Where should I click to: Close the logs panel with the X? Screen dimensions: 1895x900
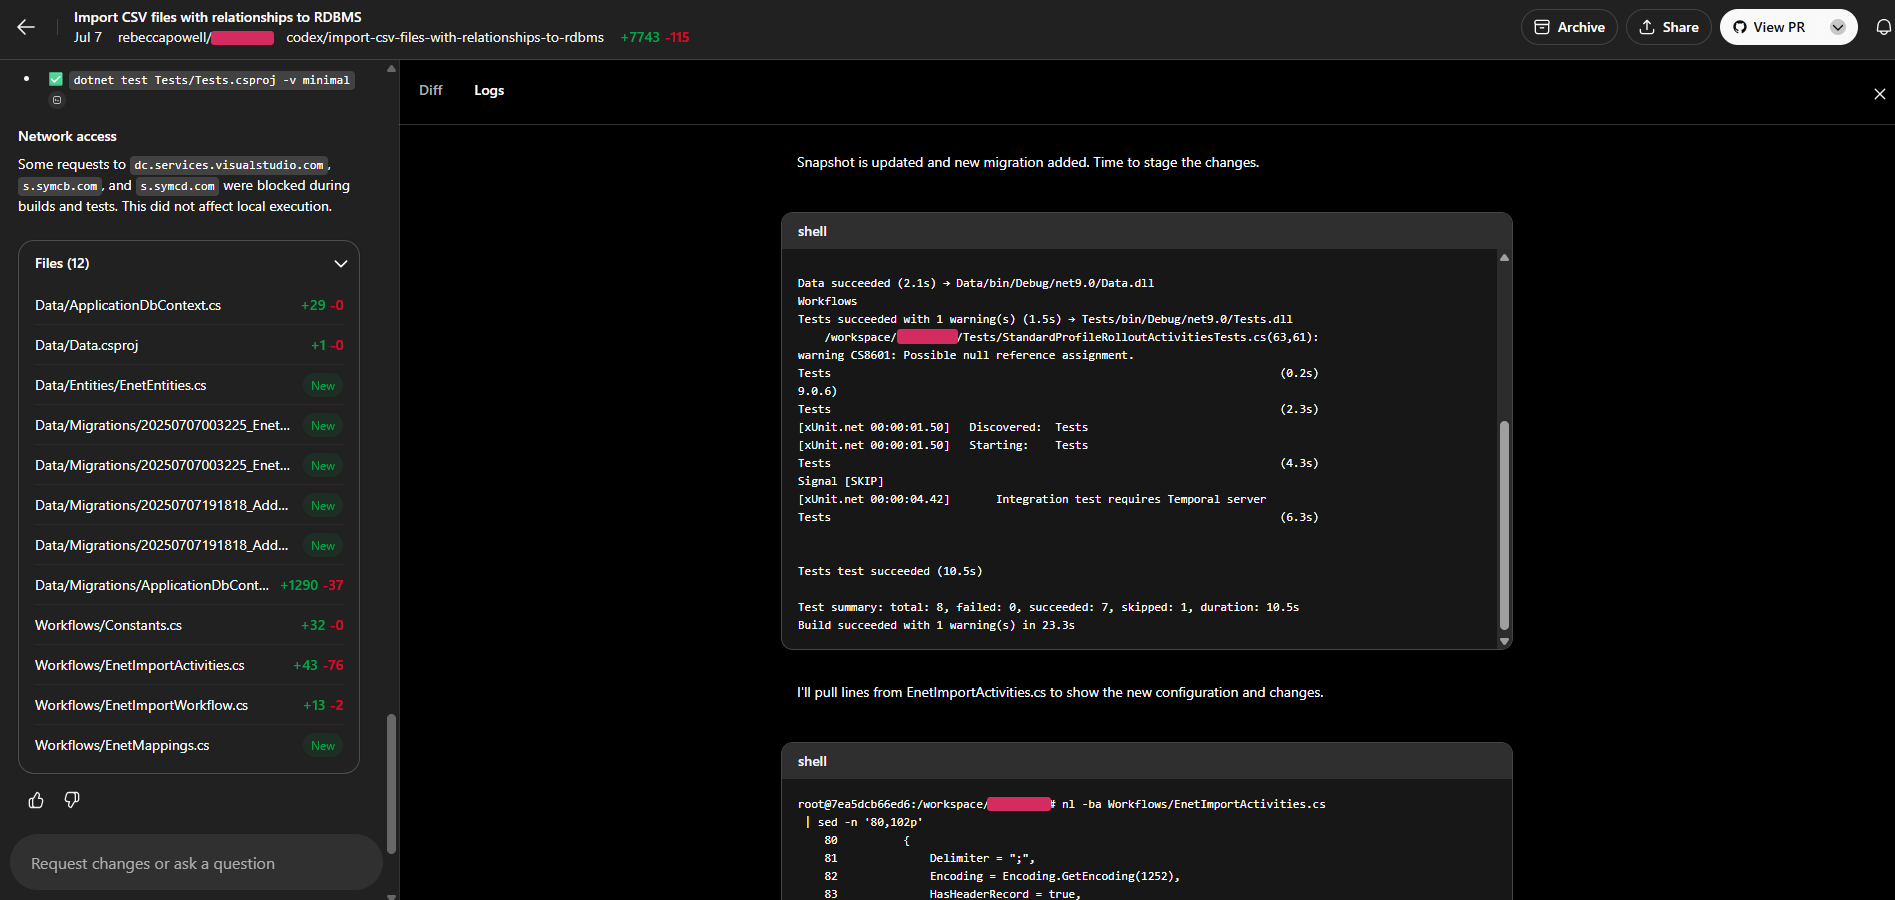[1878, 94]
